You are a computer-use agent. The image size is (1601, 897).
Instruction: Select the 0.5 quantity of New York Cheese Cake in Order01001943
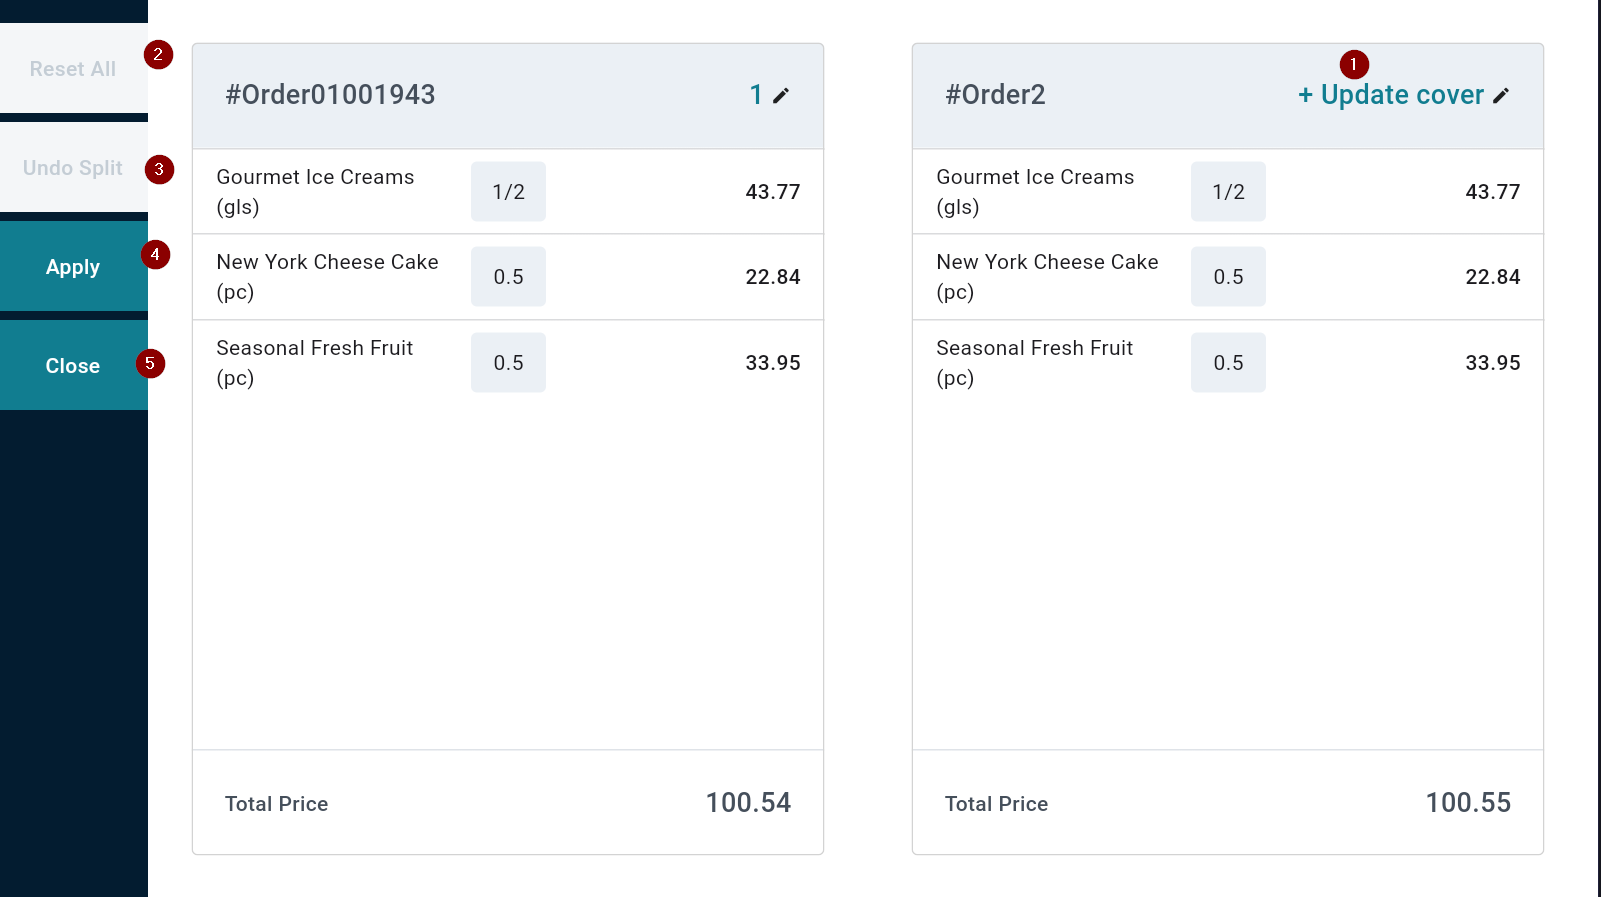click(508, 277)
